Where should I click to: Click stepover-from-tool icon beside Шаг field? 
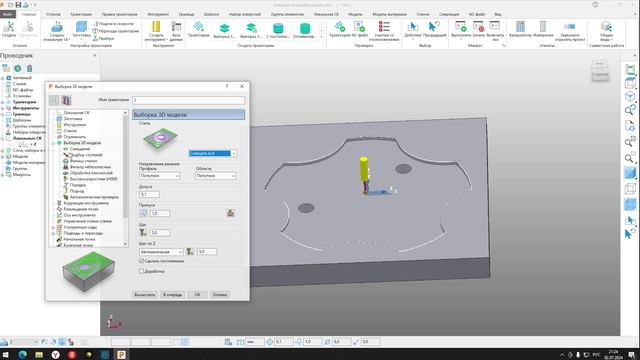pos(143,232)
